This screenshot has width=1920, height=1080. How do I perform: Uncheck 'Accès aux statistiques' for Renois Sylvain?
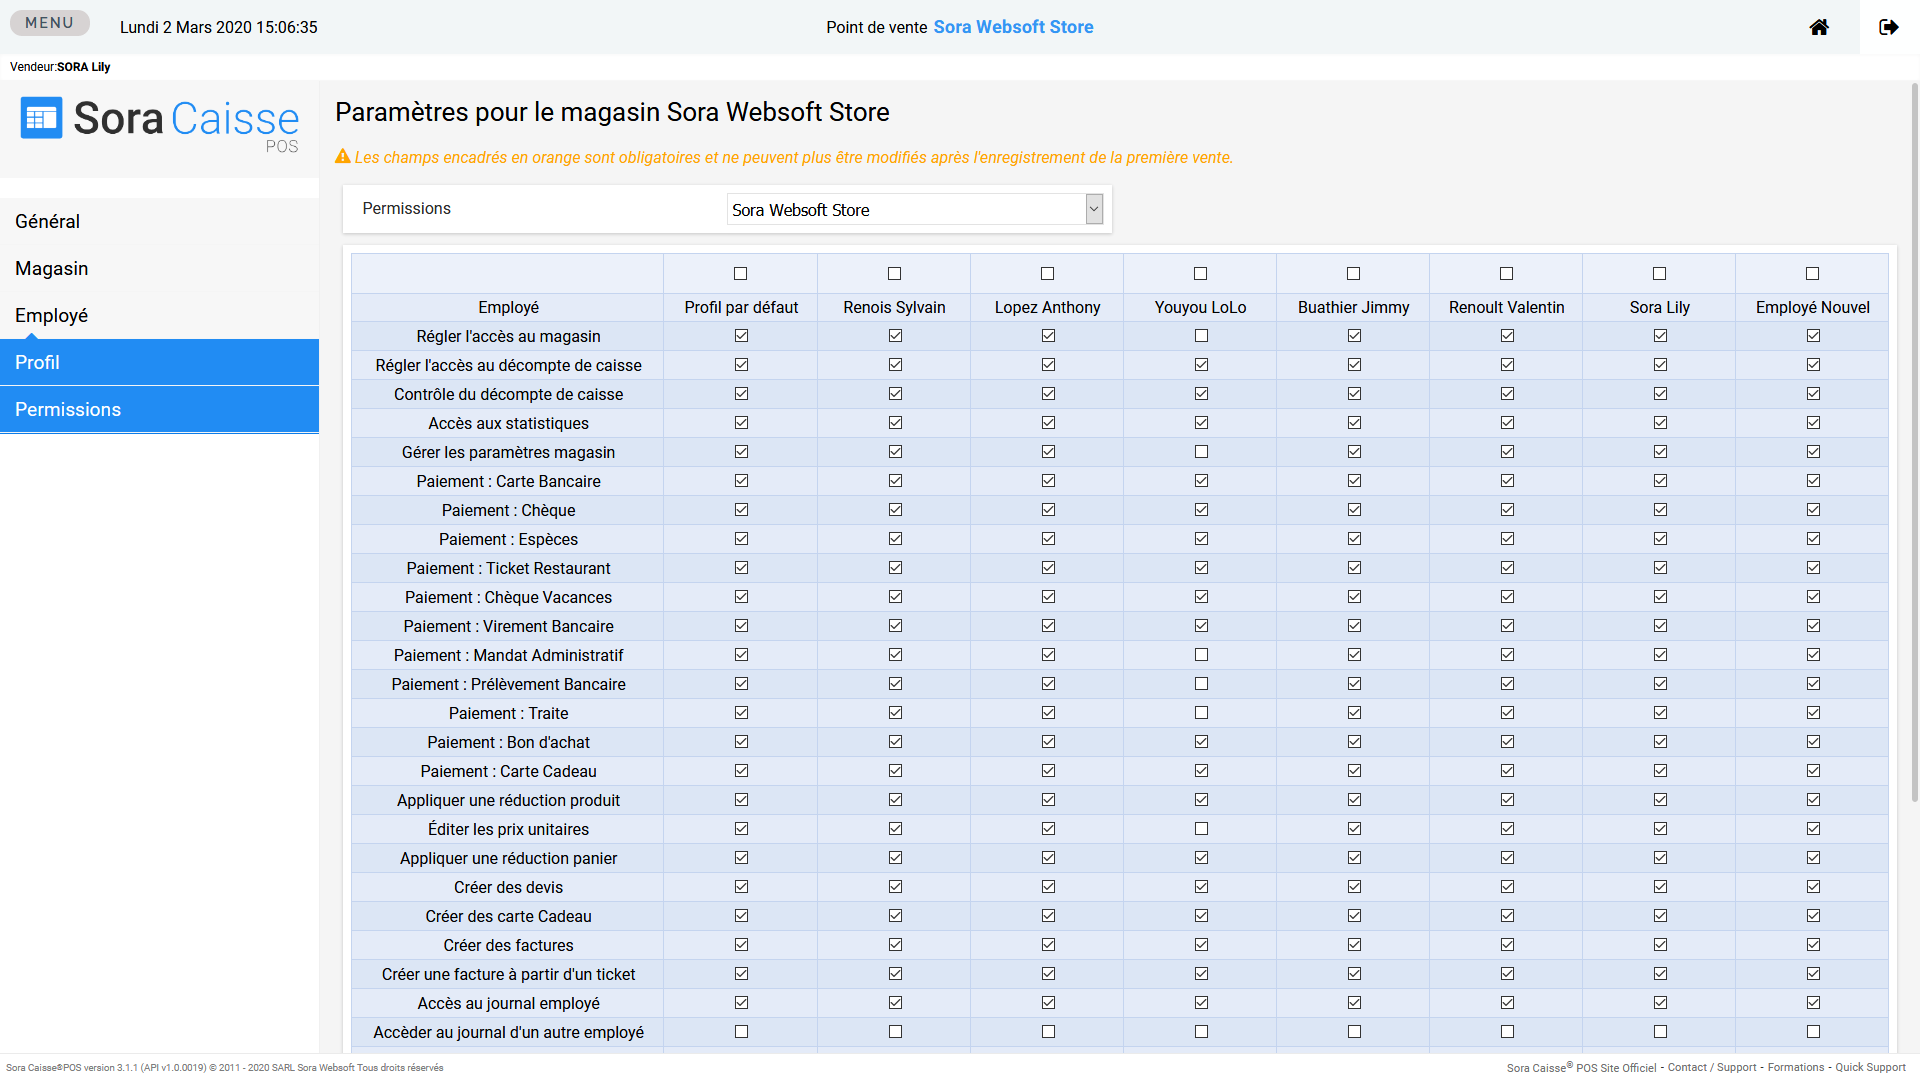[895, 423]
